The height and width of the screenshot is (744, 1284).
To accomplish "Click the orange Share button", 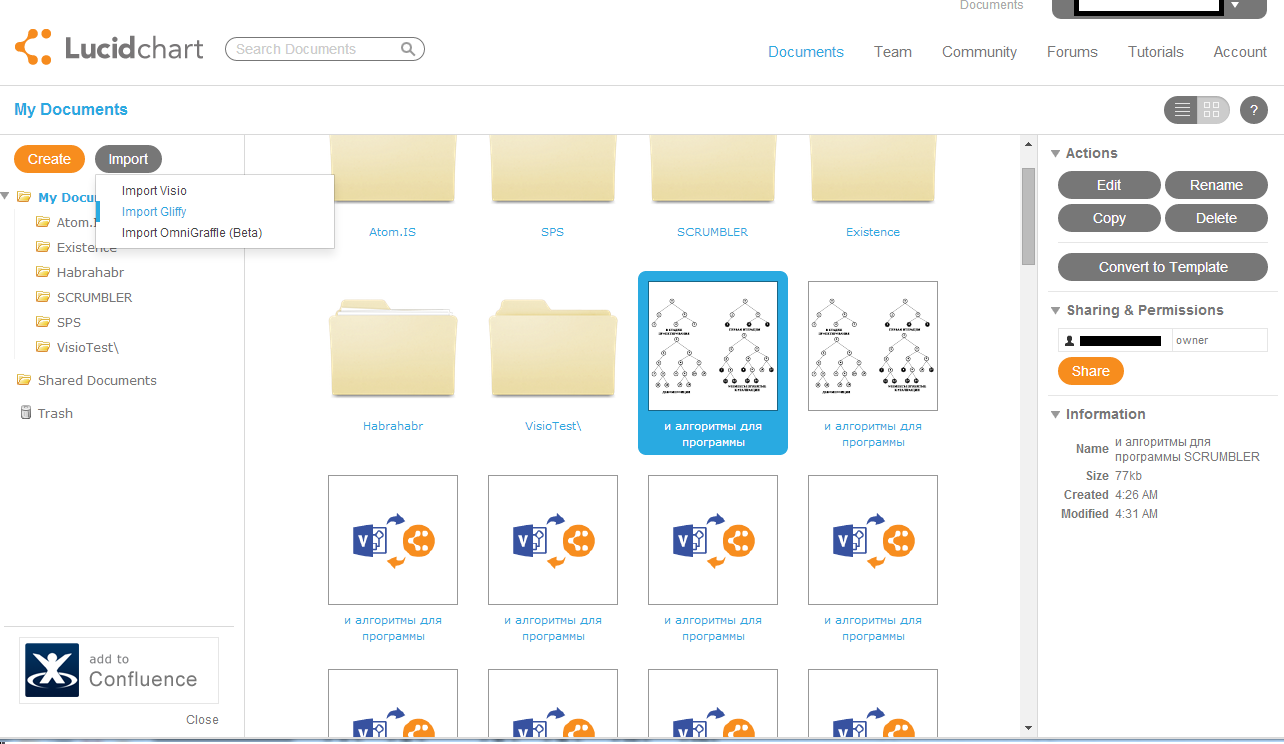I will click(1091, 371).
